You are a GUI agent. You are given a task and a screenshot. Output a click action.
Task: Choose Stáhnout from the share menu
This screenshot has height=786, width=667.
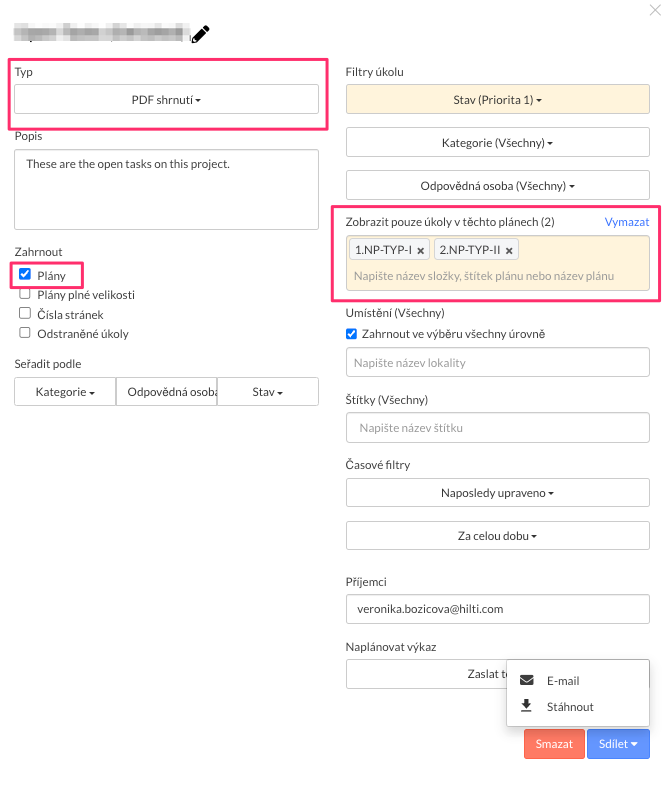(570, 707)
